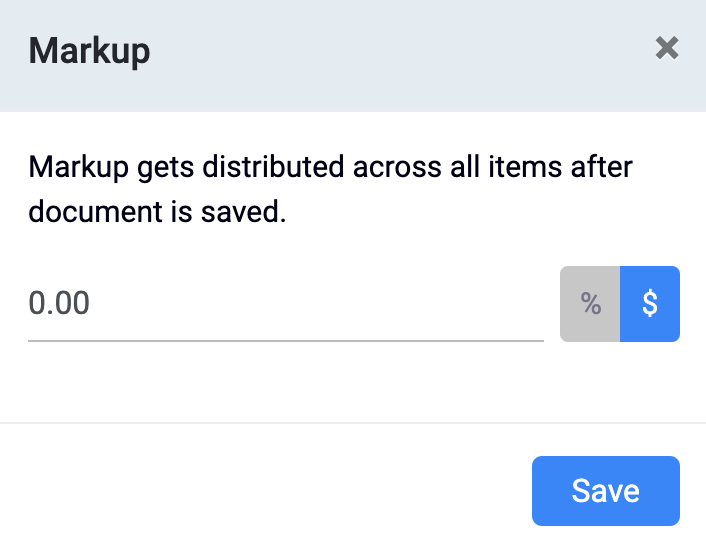Hit the gray percent button
This screenshot has height=548, width=706.
pos(591,304)
